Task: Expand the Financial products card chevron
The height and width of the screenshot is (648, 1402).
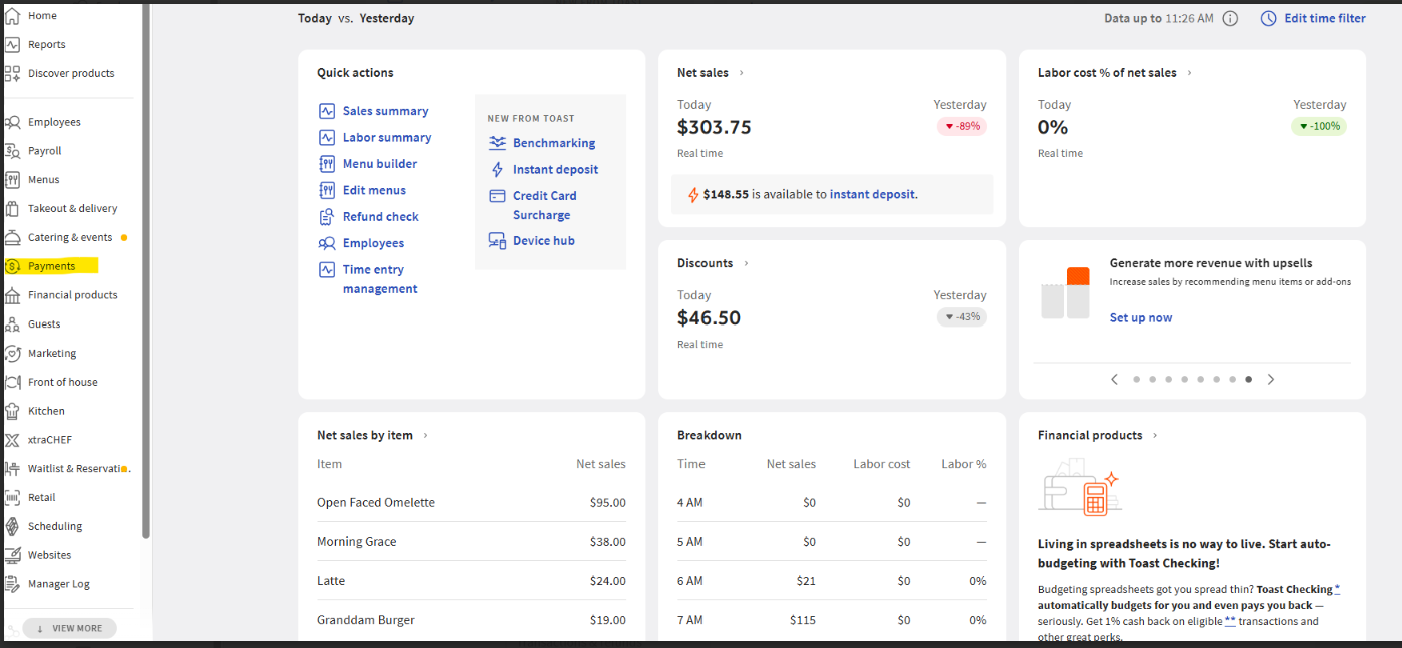Action: pyautogui.click(x=1155, y=436)
